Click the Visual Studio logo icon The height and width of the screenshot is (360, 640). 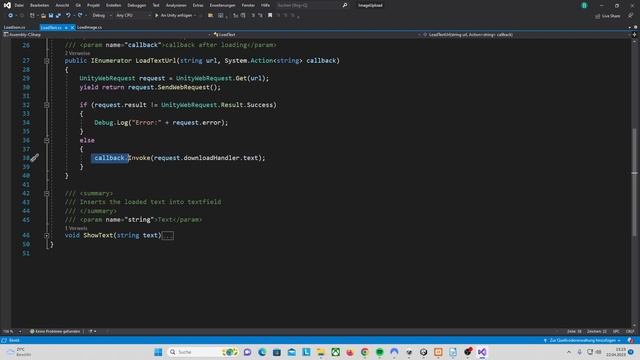(7, 5)
